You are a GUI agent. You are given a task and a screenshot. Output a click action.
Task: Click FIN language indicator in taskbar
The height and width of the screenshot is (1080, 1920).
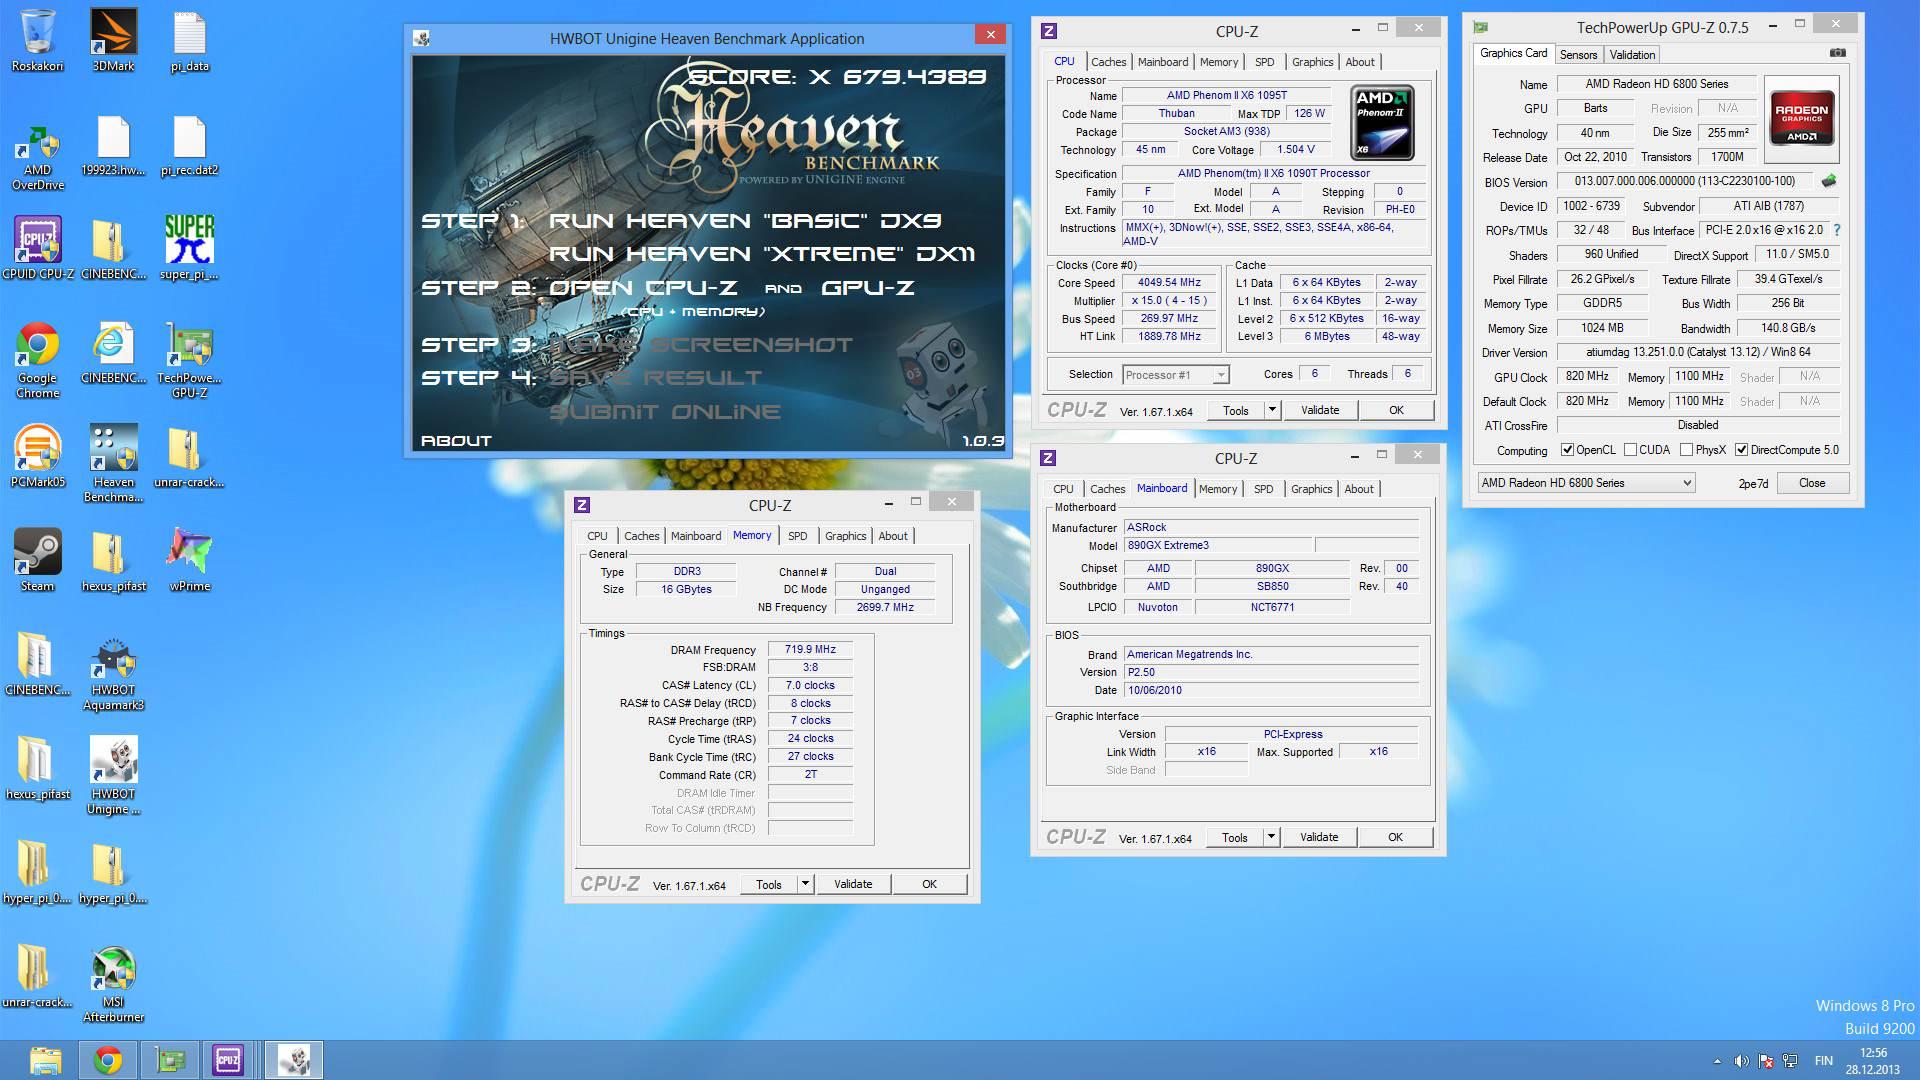(1824, 1061)
